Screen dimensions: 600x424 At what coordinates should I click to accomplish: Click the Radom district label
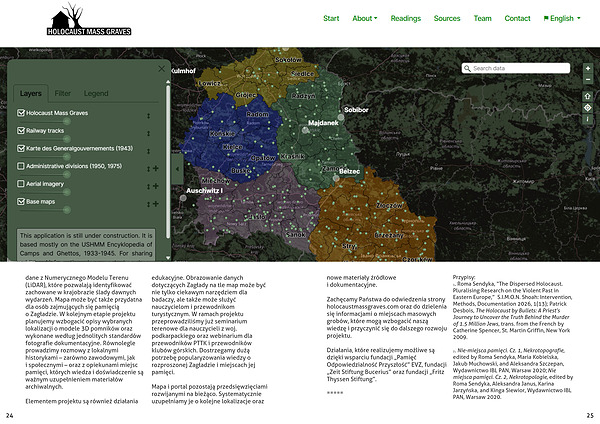pos(257,114)
